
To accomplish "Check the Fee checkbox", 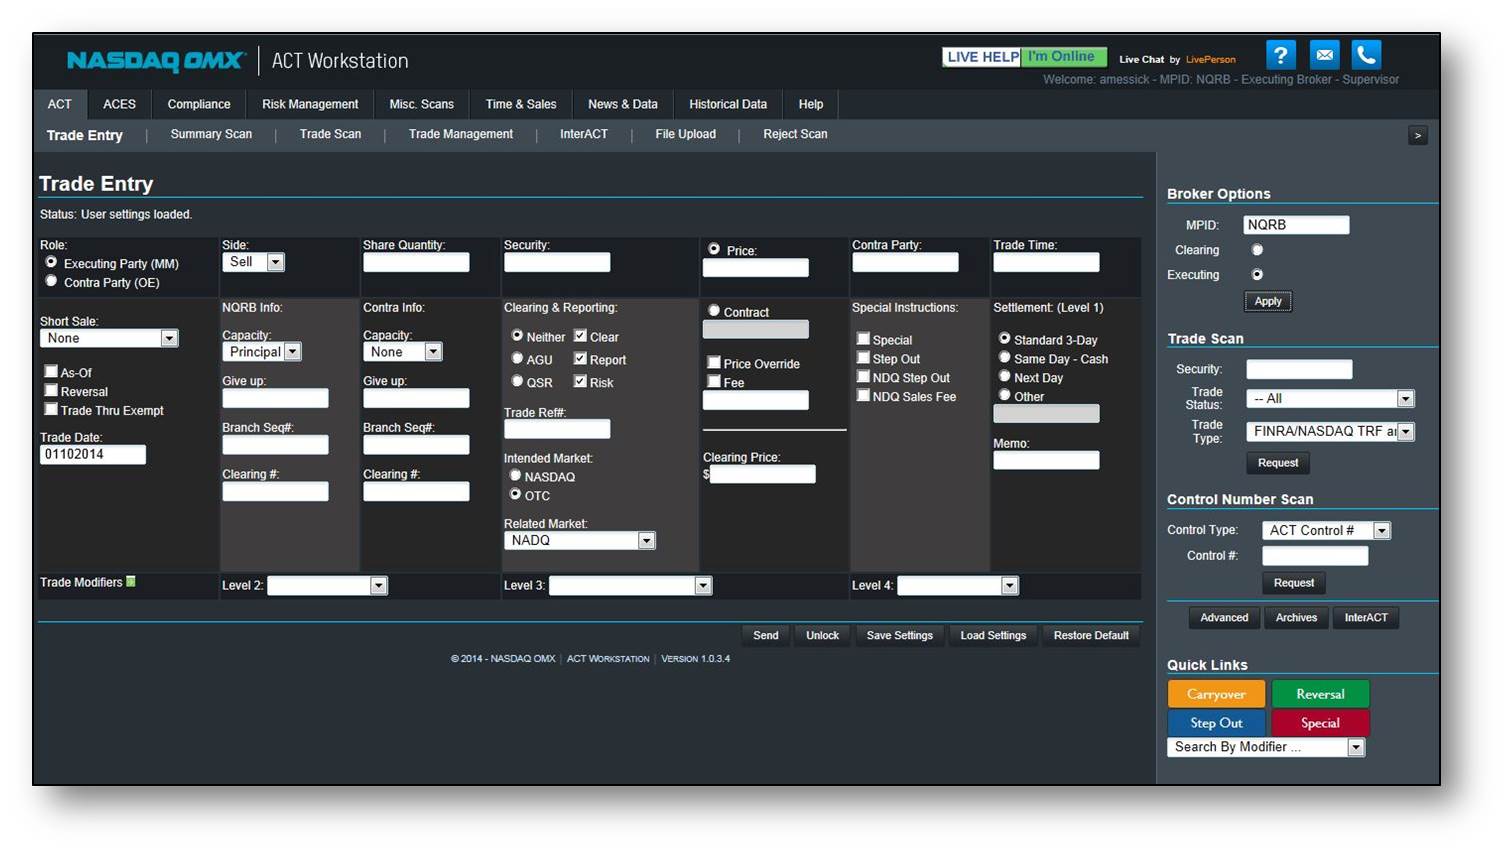I will click(714, 381).
